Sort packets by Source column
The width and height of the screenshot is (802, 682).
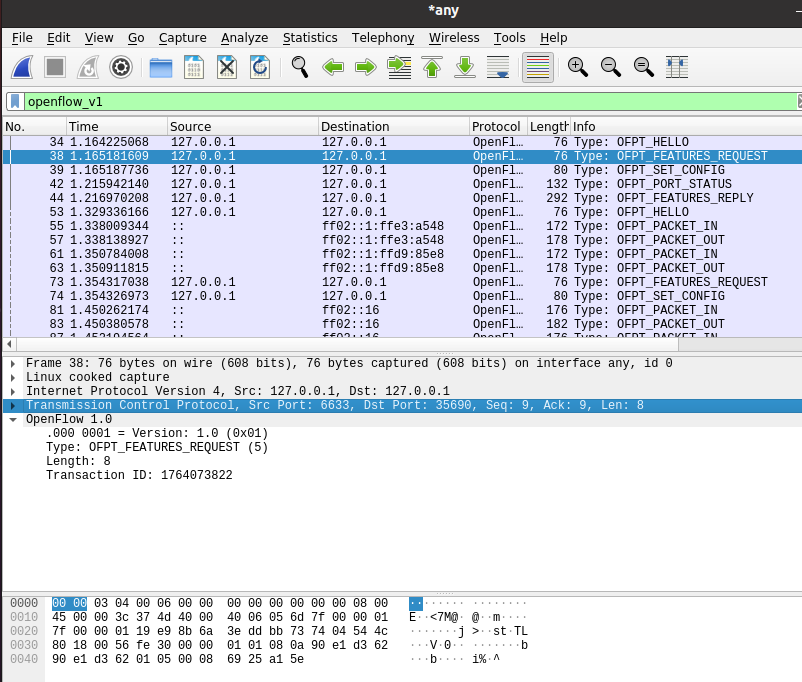click(x=242, y=126)
